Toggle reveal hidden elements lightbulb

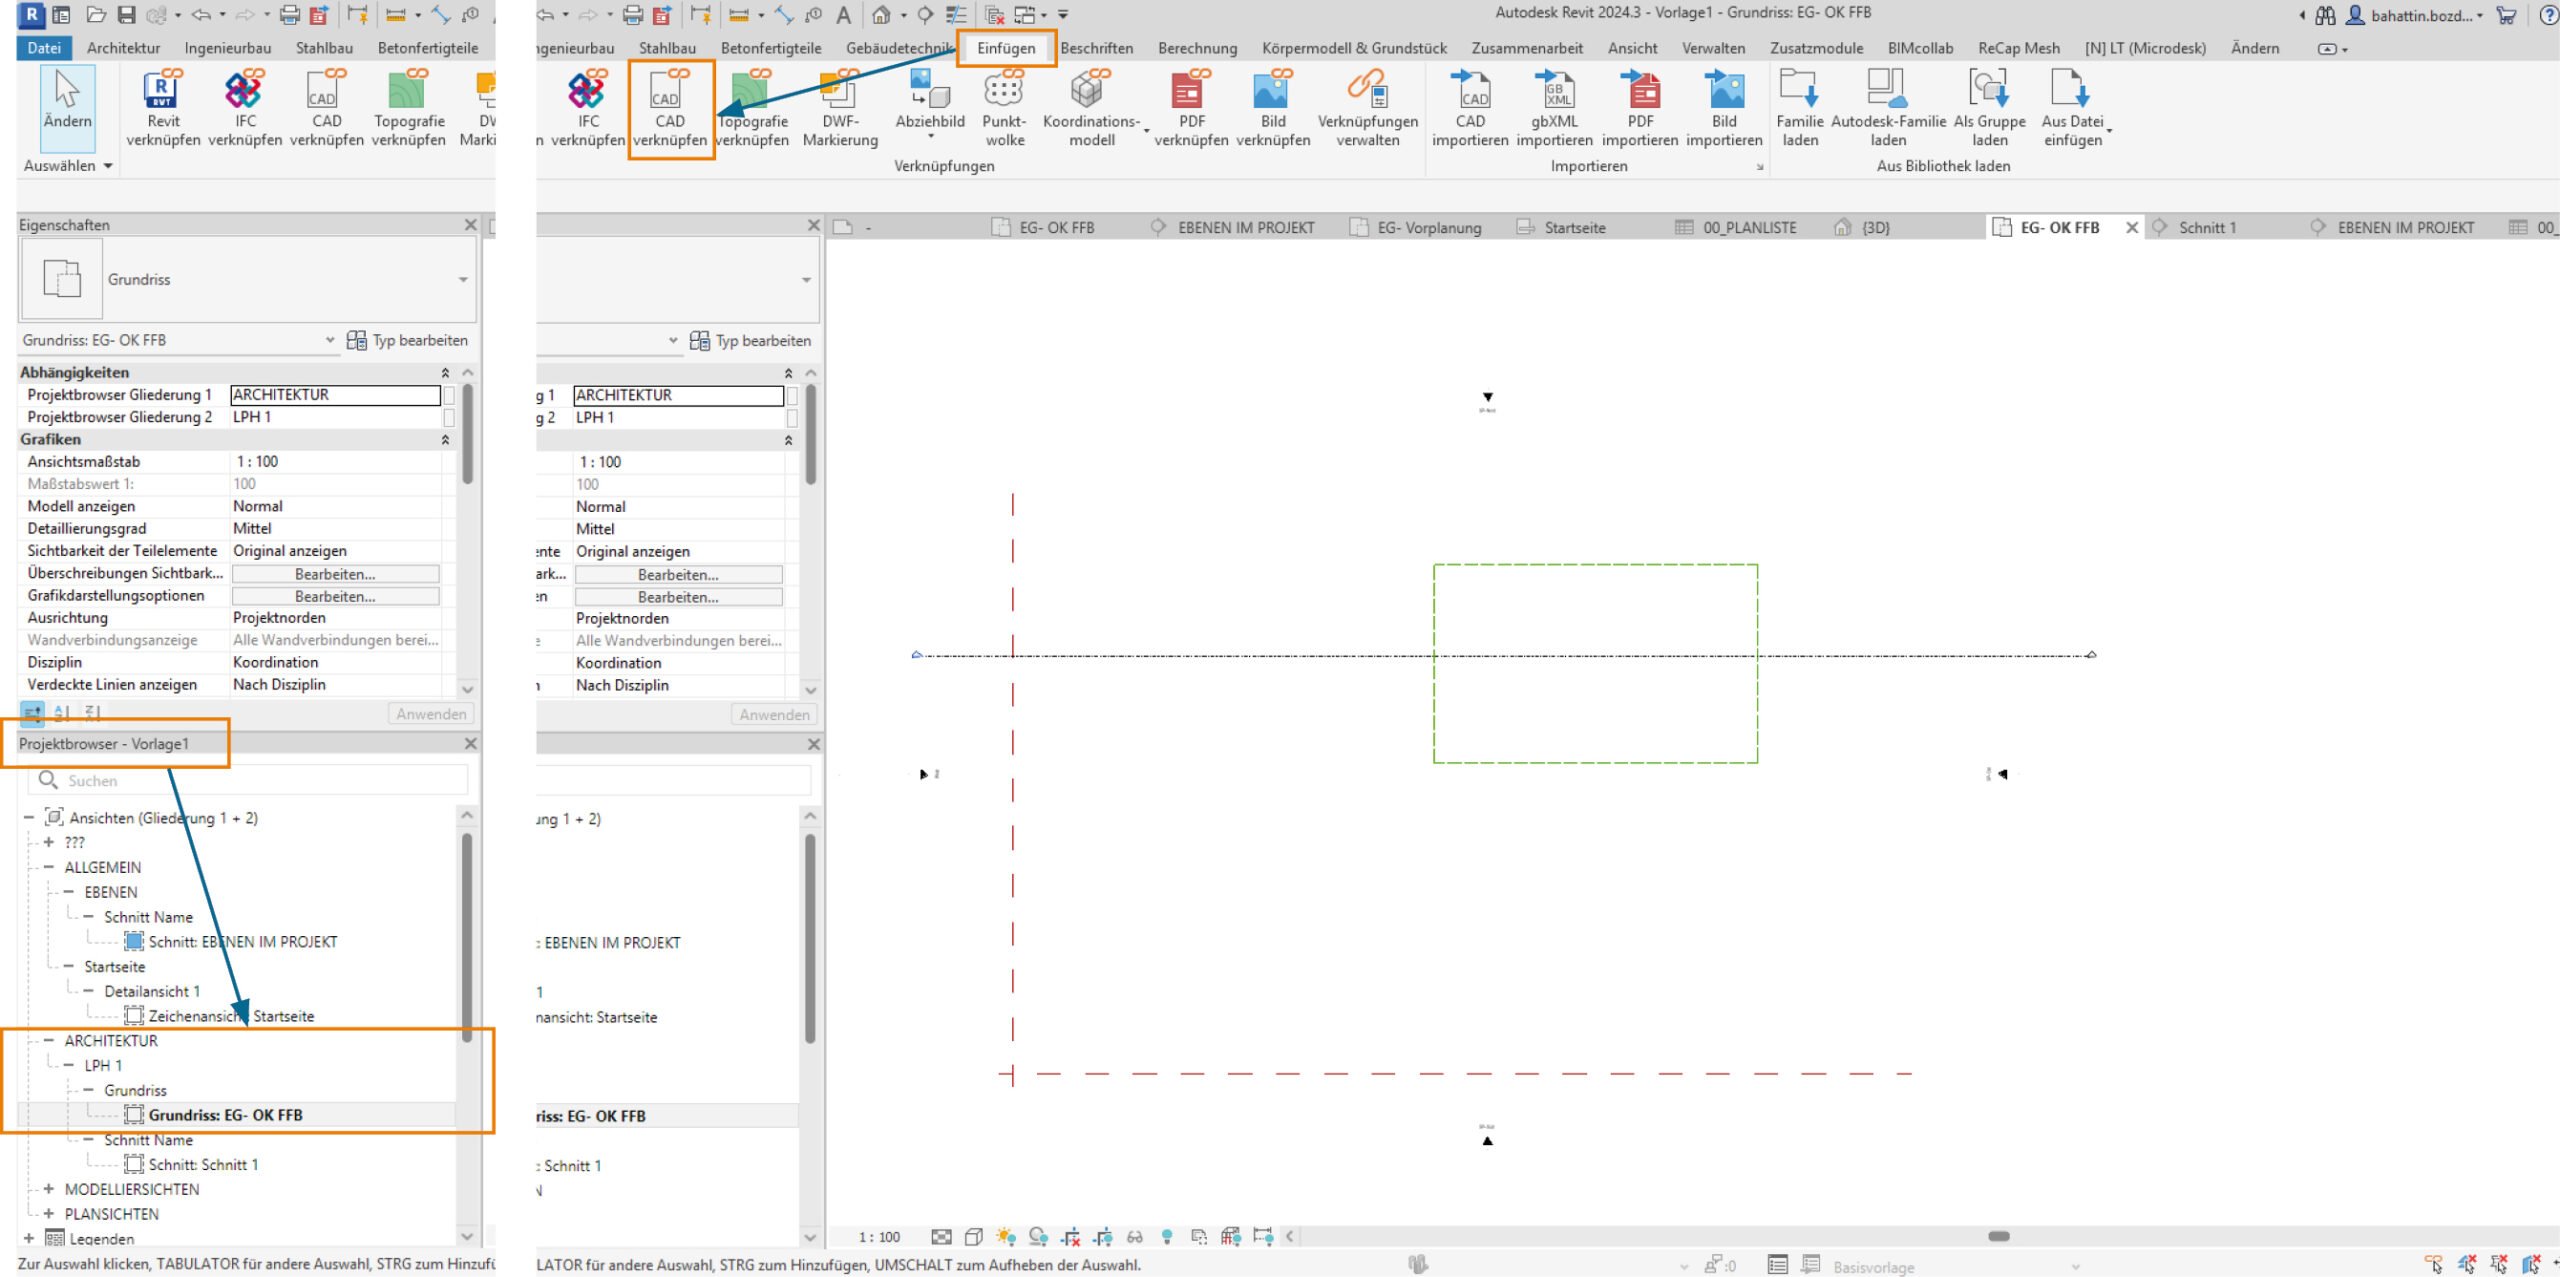(1166, 1237)
